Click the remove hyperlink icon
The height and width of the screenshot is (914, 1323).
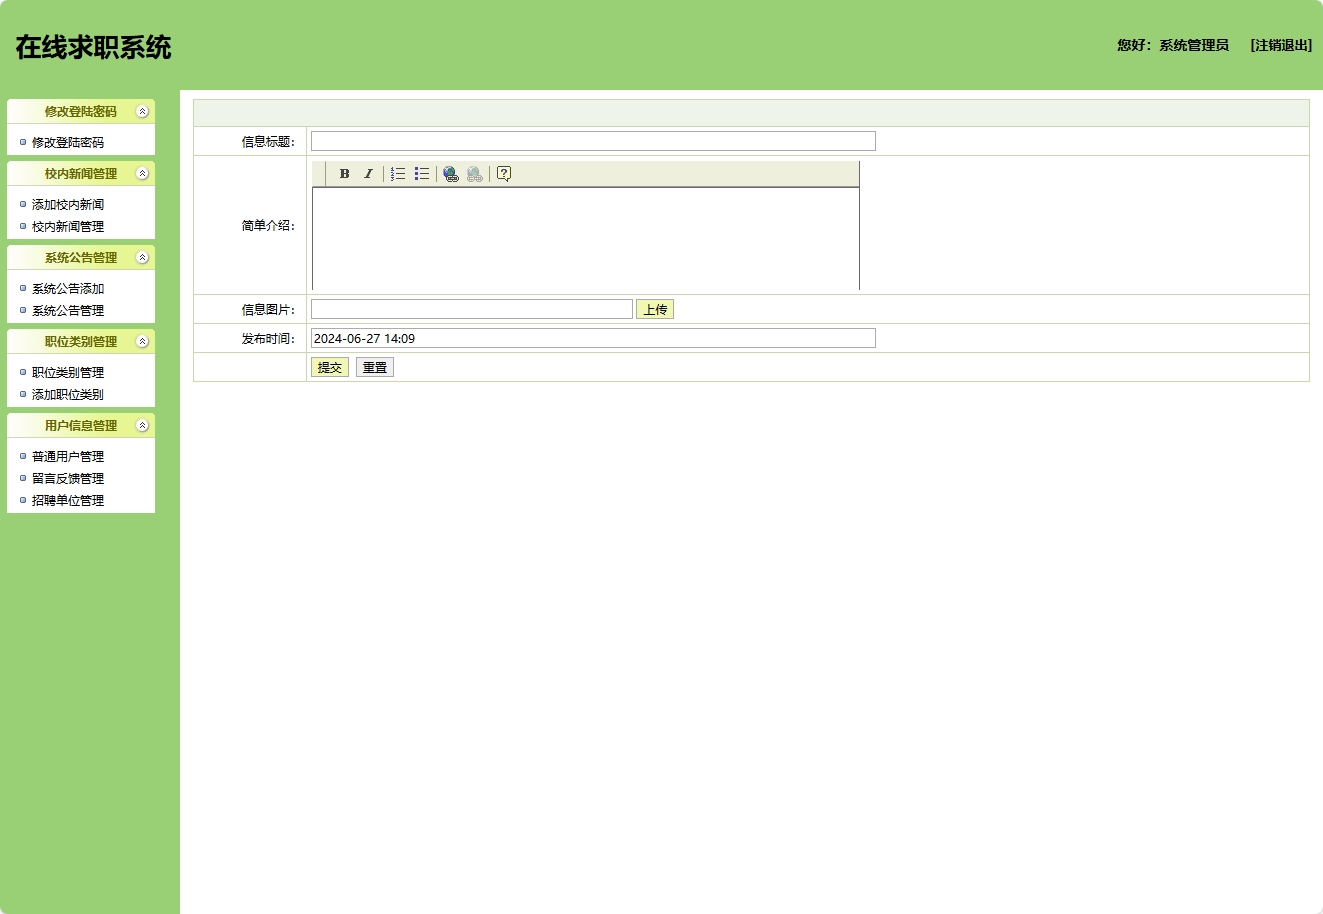point(475,174)
